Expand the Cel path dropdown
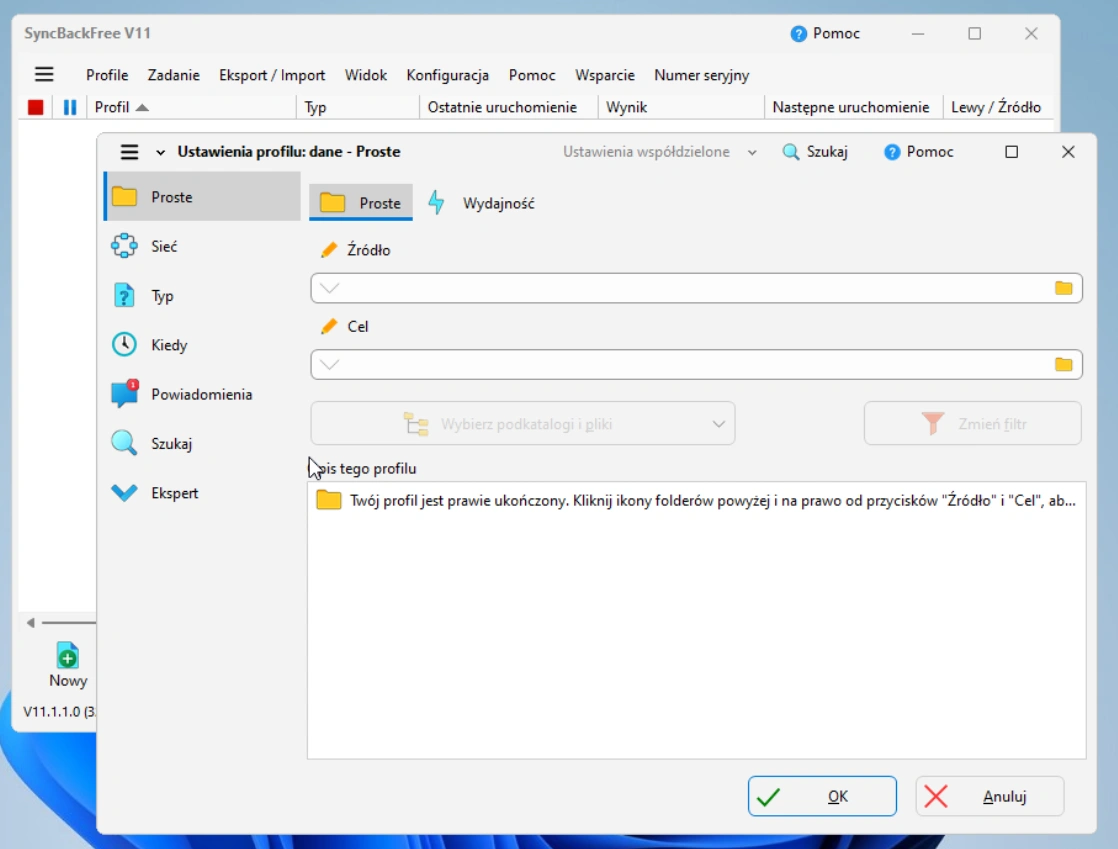Screen dimensions: 1118x849 [329, 364]
